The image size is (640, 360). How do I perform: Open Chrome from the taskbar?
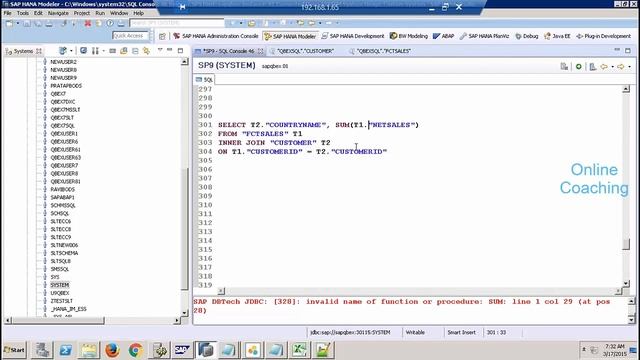tap(136, 350)
